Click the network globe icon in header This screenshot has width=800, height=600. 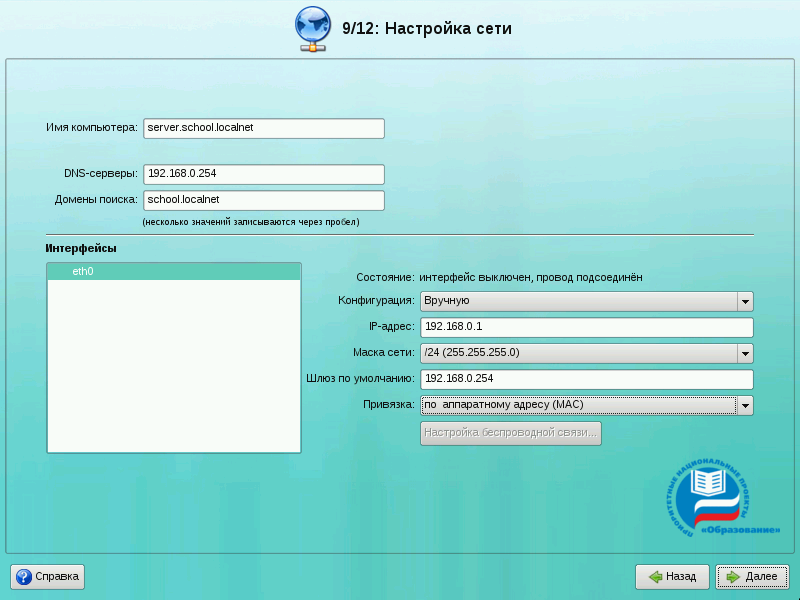coord(313,28)
